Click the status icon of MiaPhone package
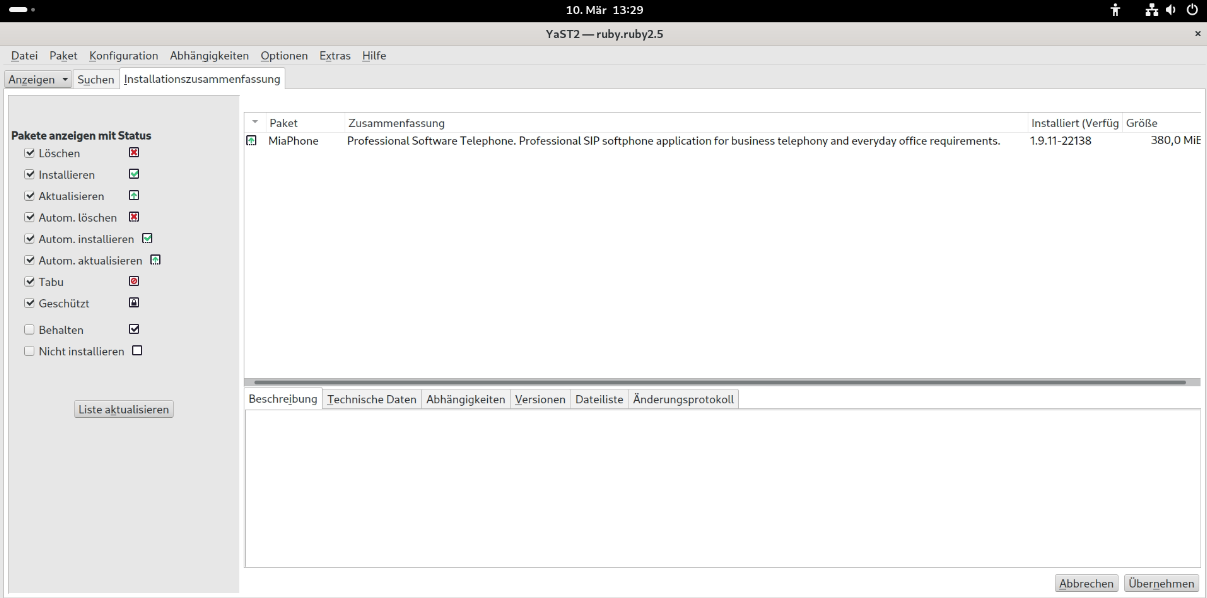 [251, 141]
